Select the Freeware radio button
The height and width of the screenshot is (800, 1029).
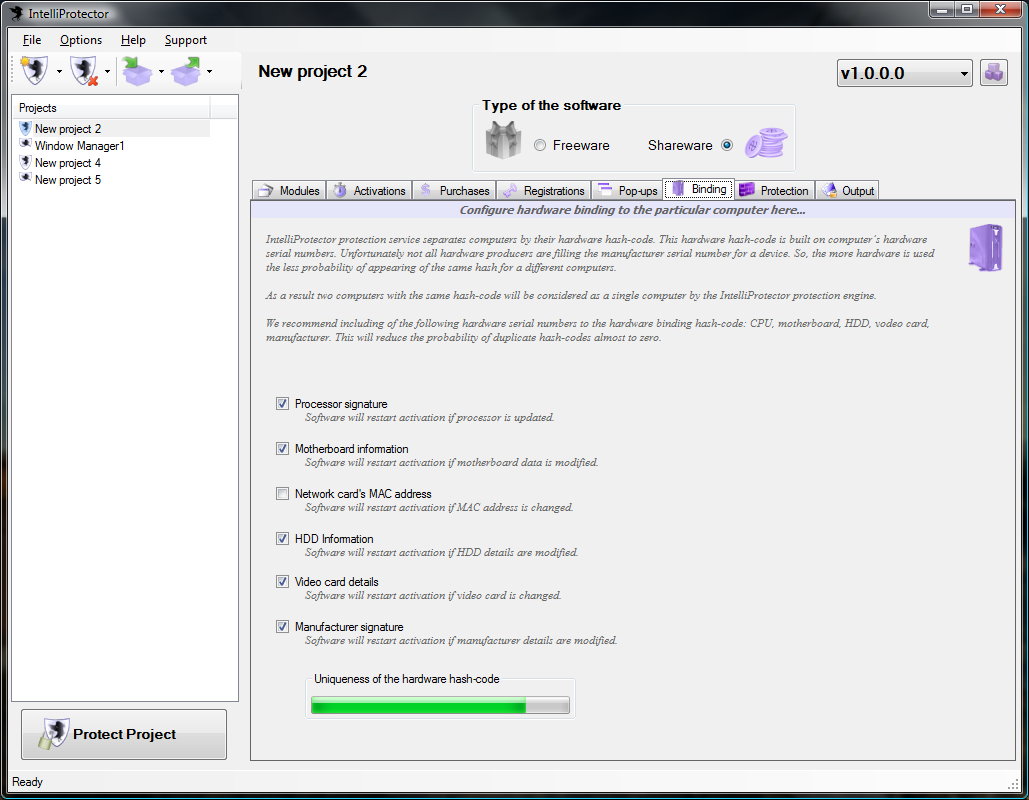tap(539, 145)
